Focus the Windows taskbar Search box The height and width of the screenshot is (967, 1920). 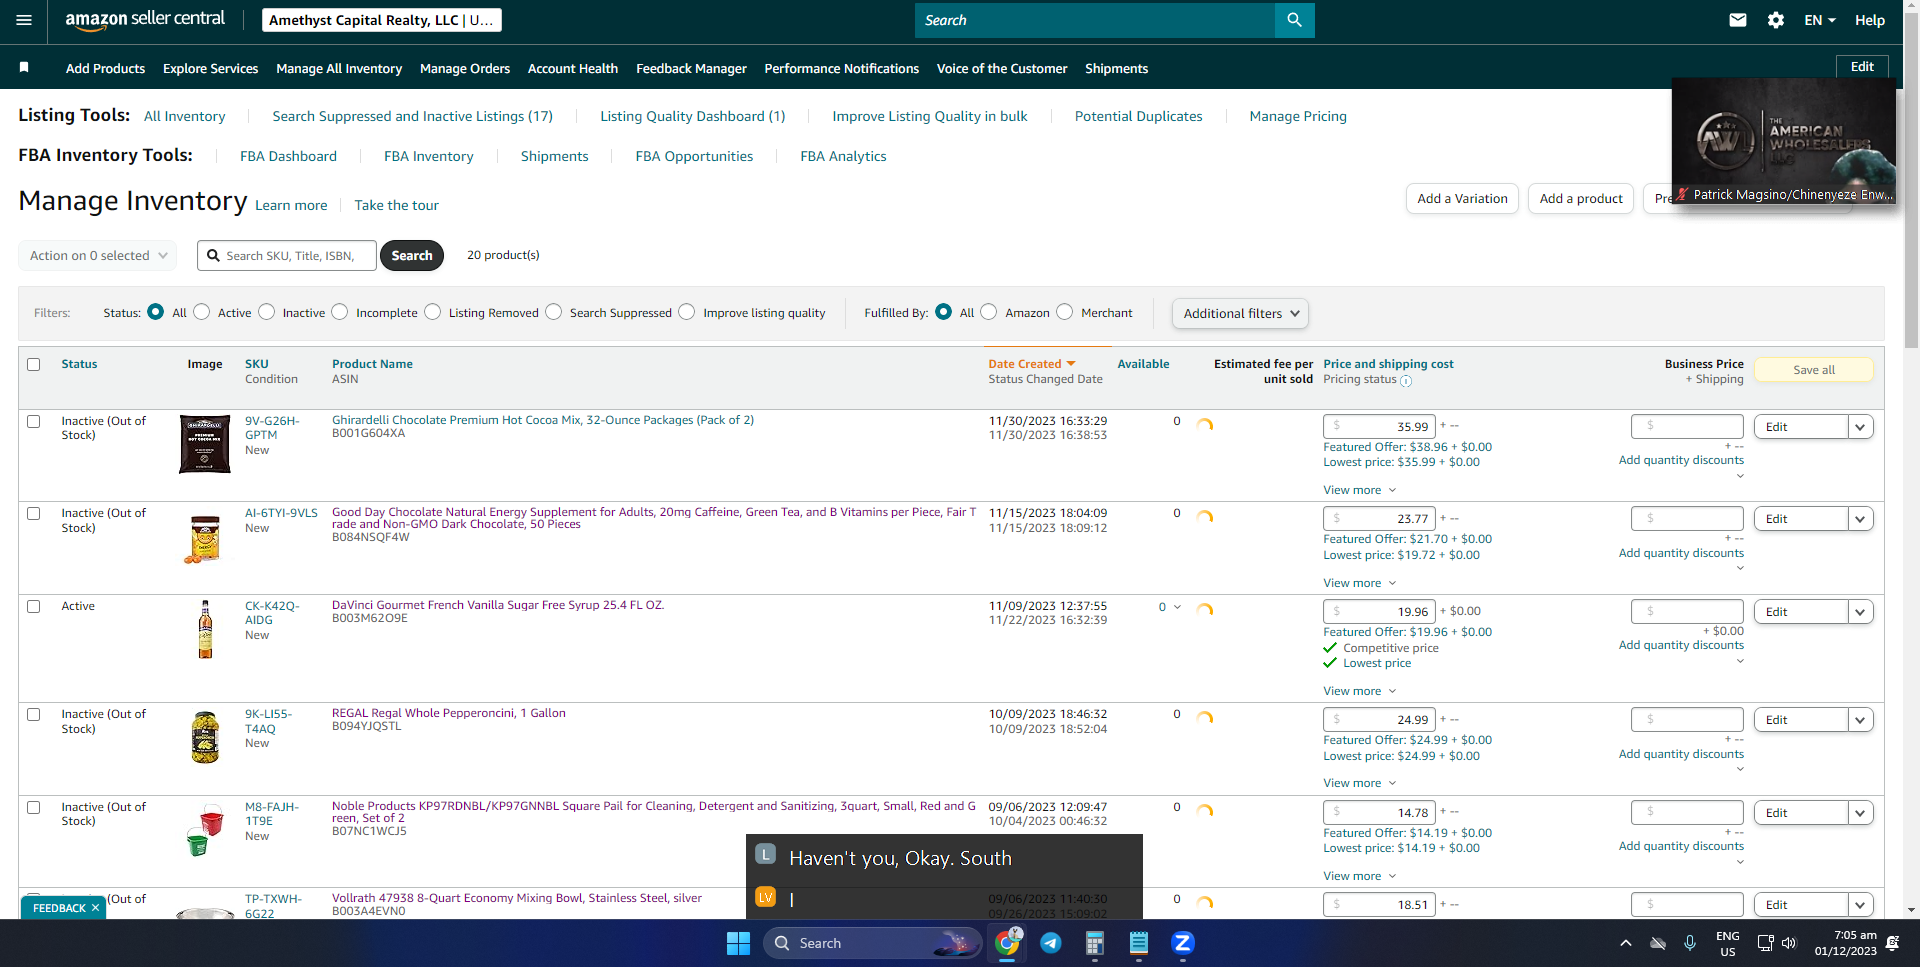(x=872, y=943)
